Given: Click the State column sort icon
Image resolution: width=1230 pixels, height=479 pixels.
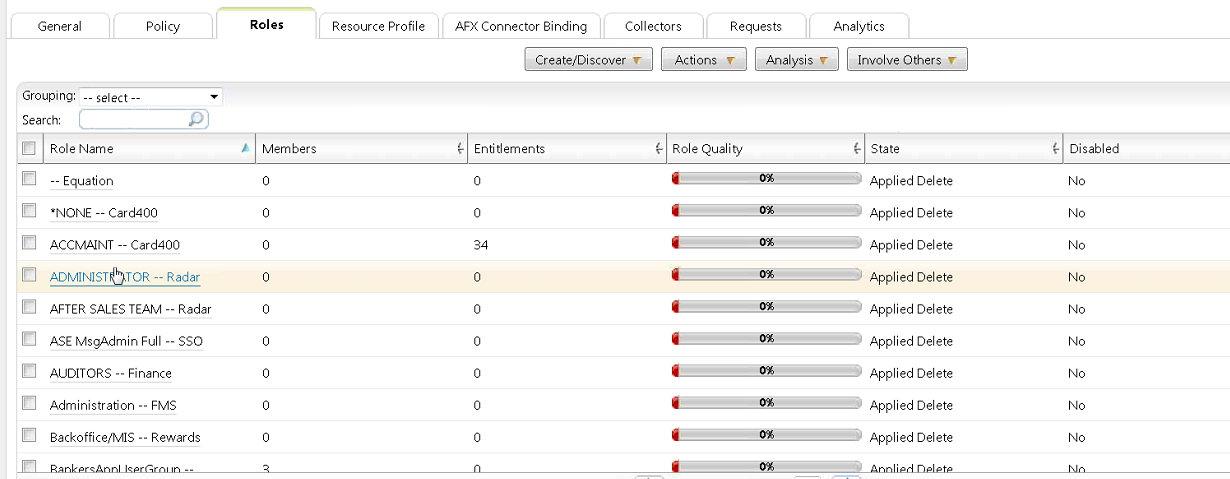Looking at the screenshot, I should (x=1056, y=149).
